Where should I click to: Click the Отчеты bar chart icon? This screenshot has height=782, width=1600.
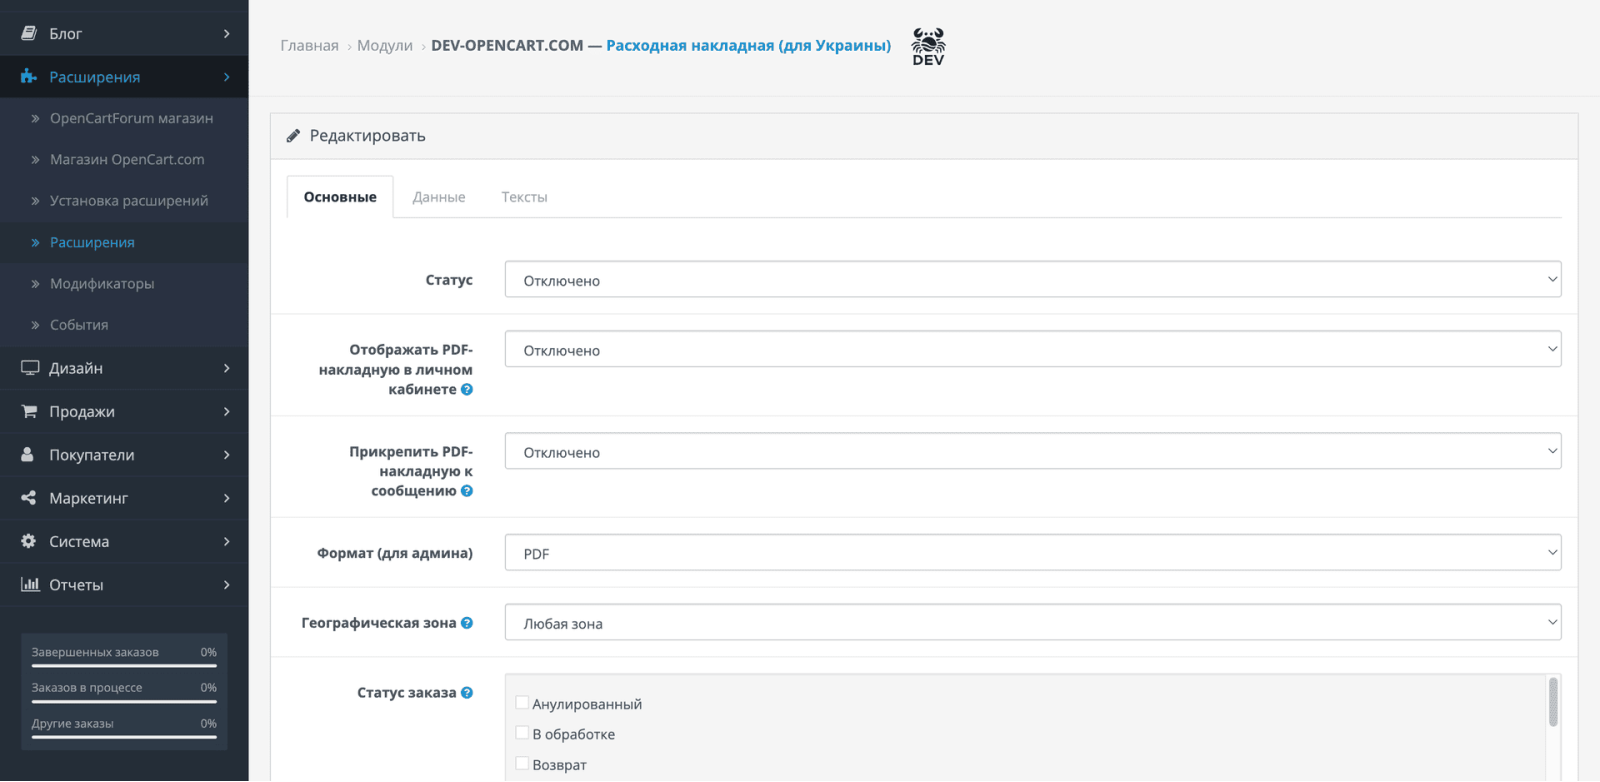coord(30,584)
